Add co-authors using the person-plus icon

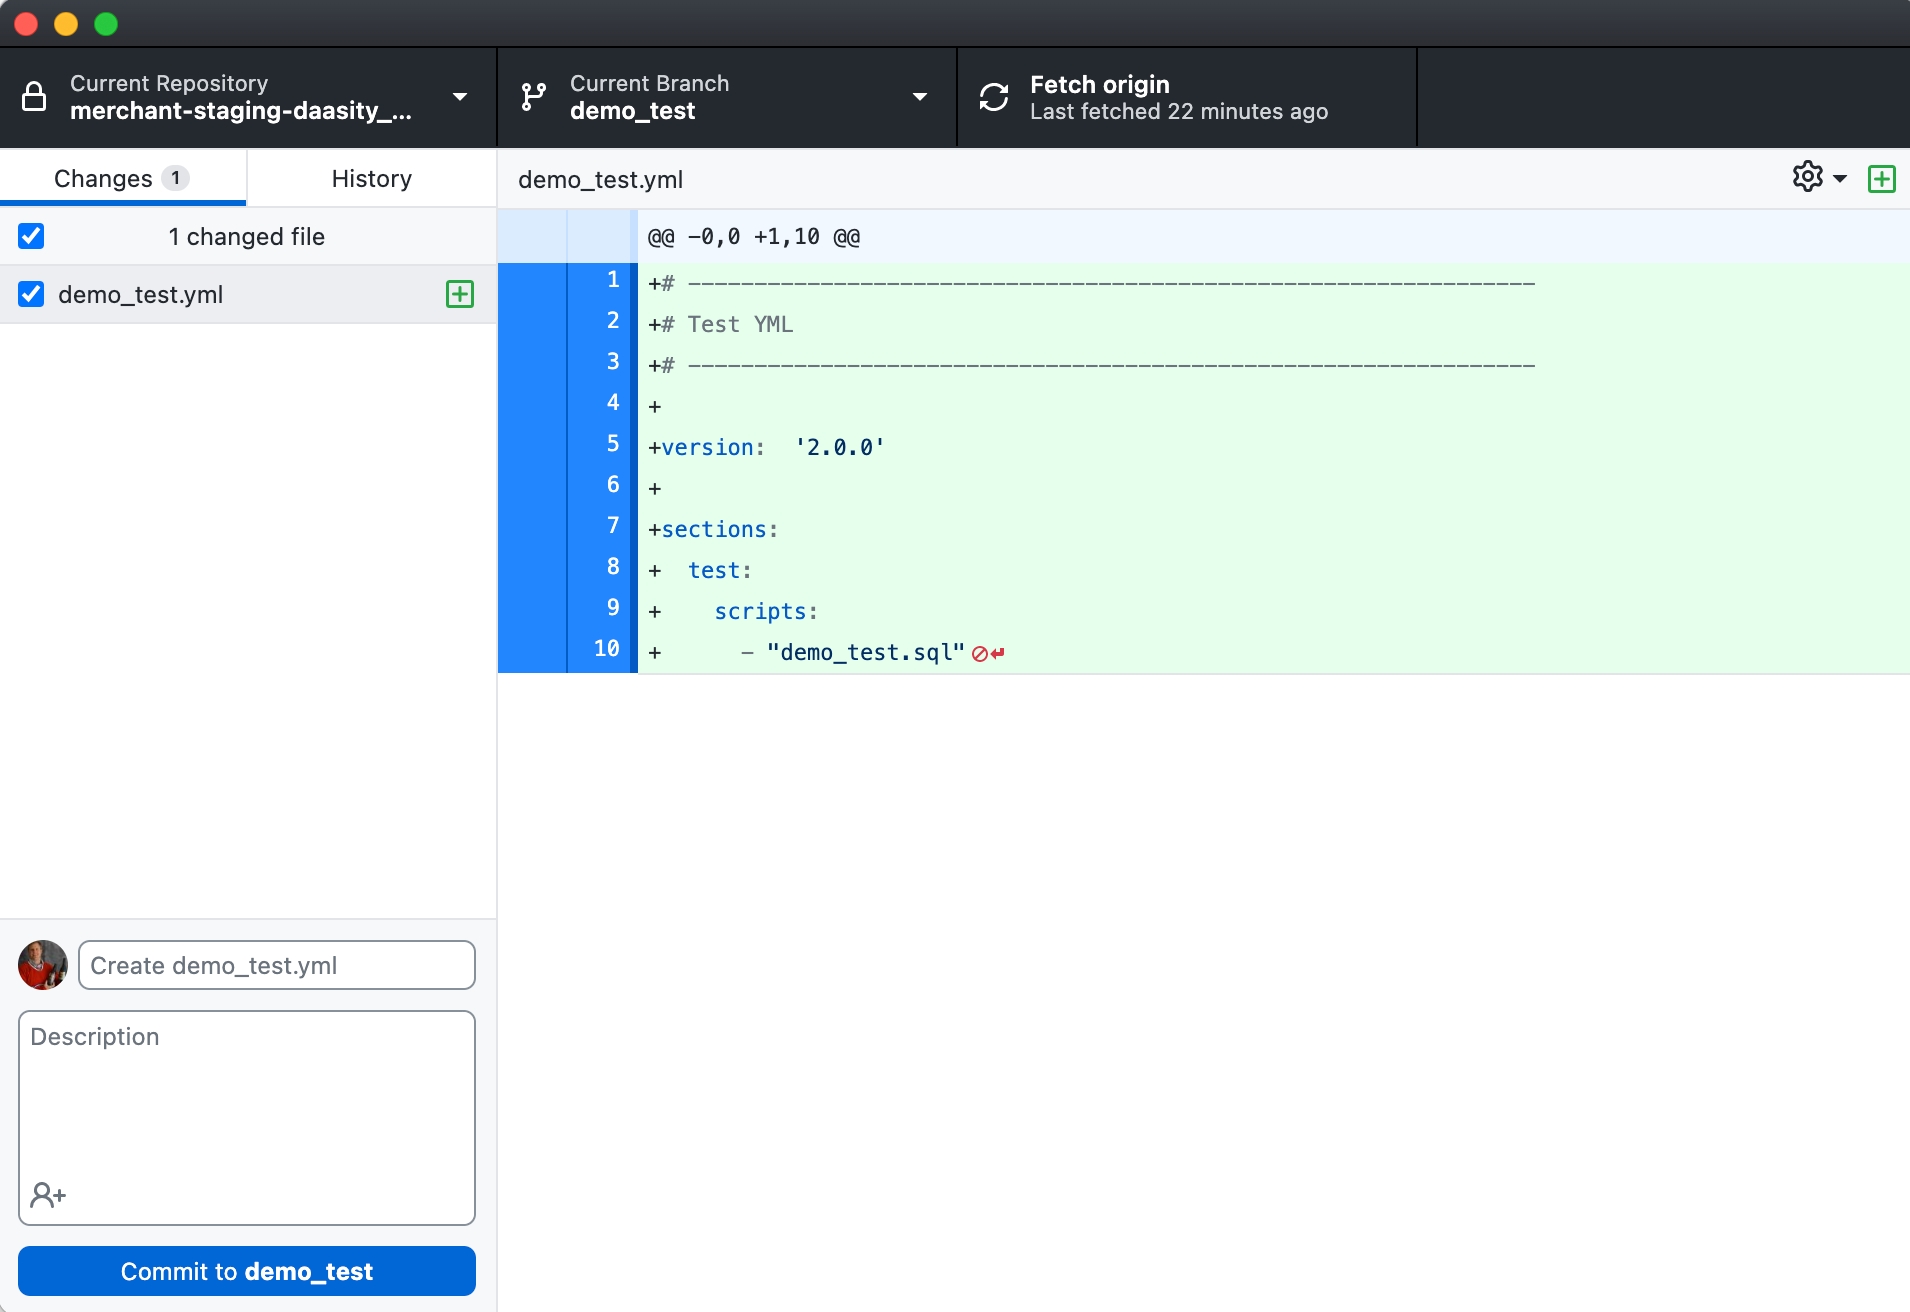47,1194
